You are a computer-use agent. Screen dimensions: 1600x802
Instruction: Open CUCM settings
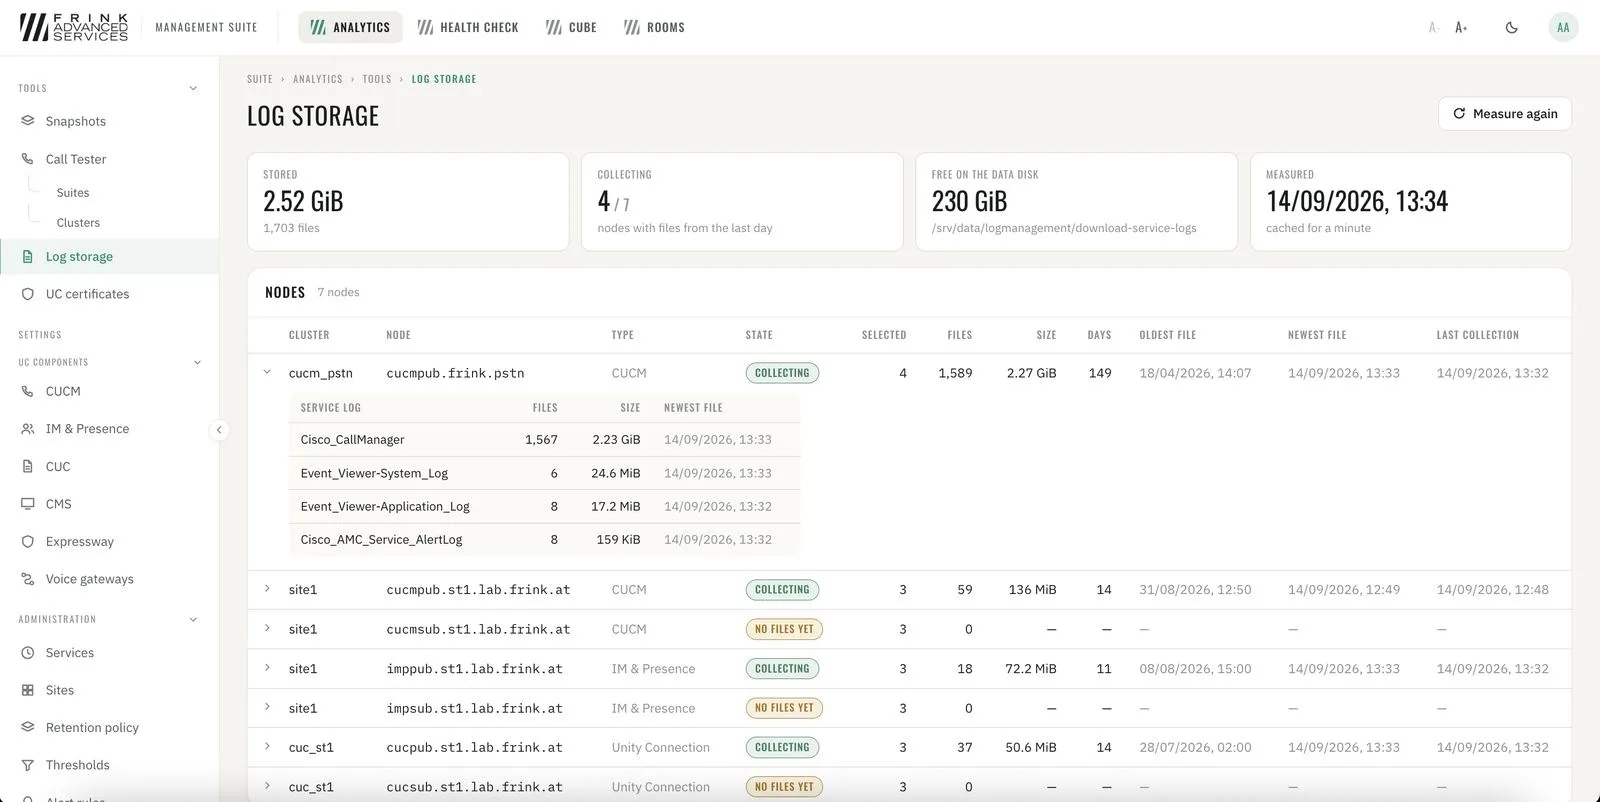pos(63,391)
